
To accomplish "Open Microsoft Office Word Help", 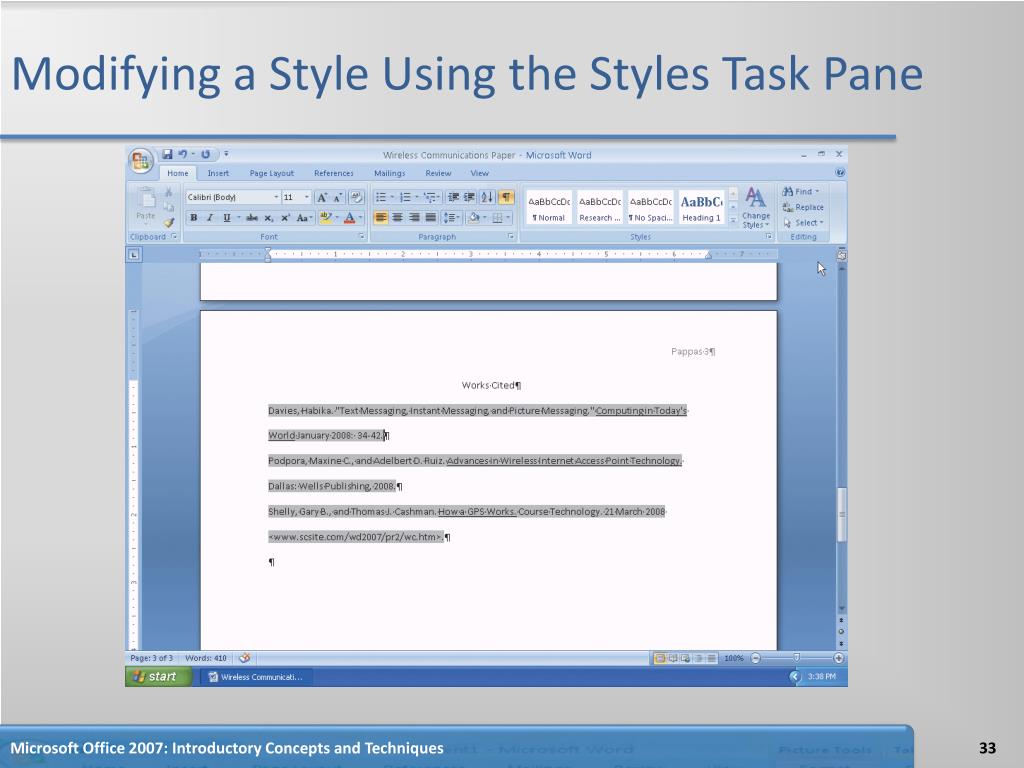I will pos(840,172).
